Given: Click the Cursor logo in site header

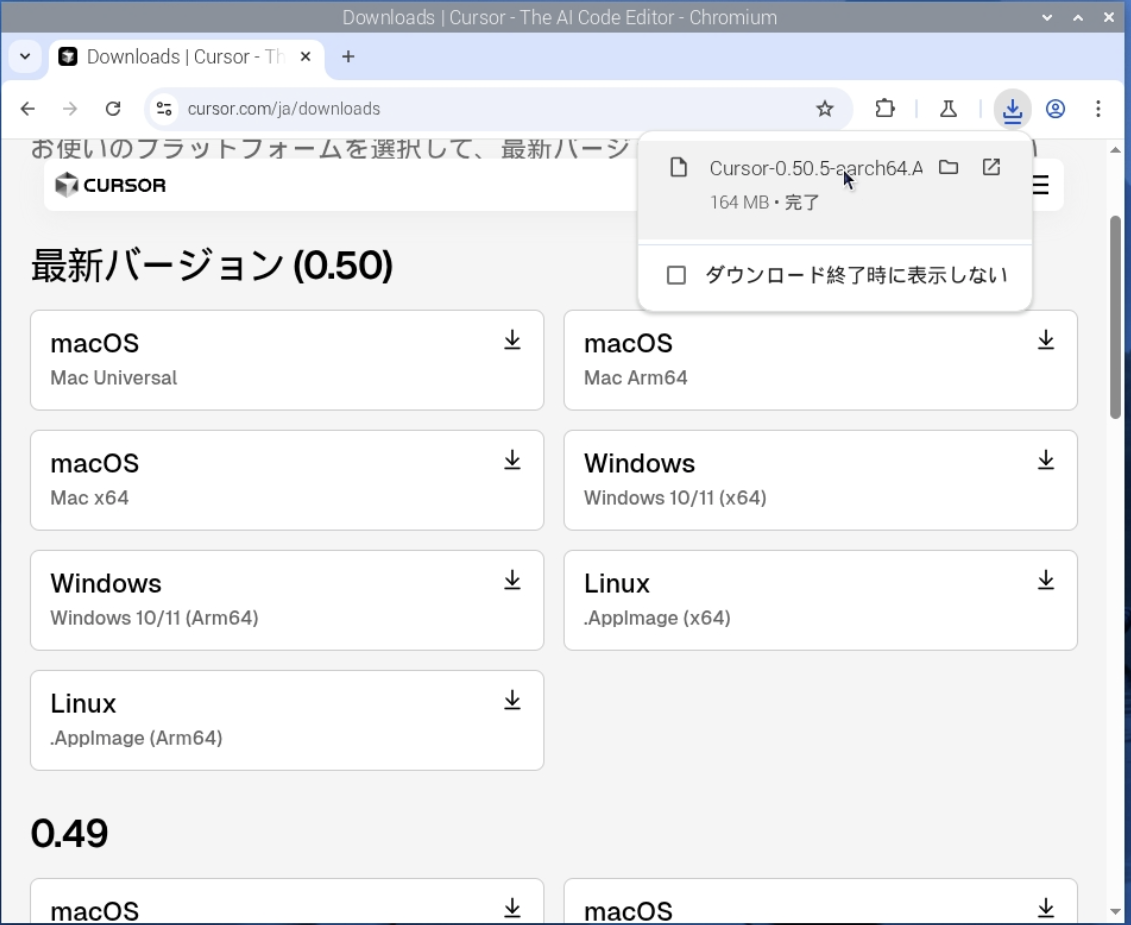Looking at the screenshot, I should pyautogui.click(x=110, y=185).
